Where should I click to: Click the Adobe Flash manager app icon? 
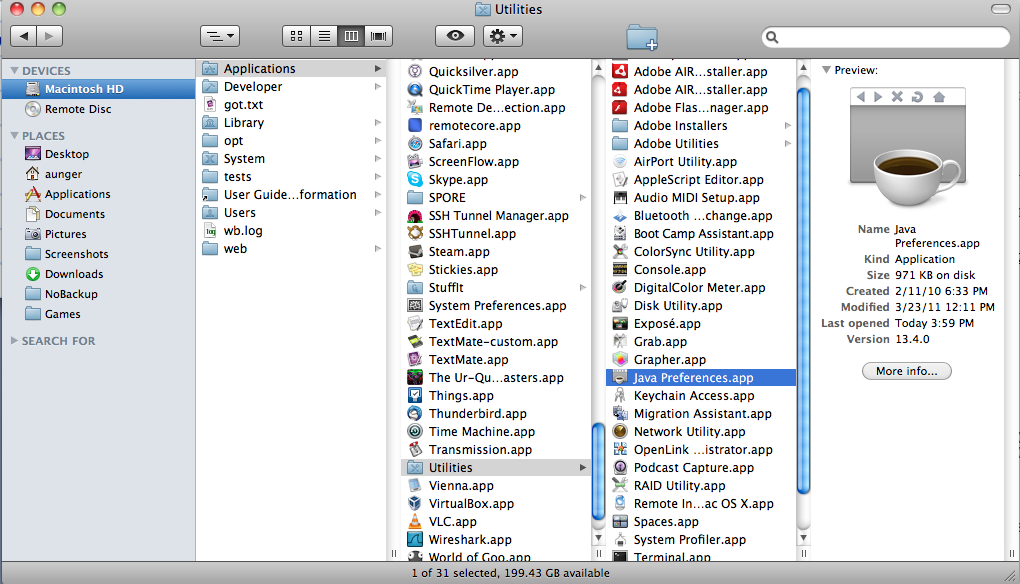coord(621,108)
